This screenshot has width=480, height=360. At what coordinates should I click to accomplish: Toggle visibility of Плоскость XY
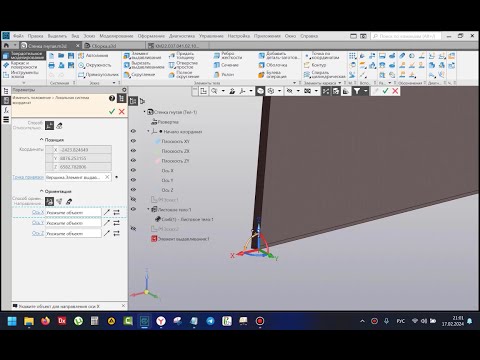133,141
